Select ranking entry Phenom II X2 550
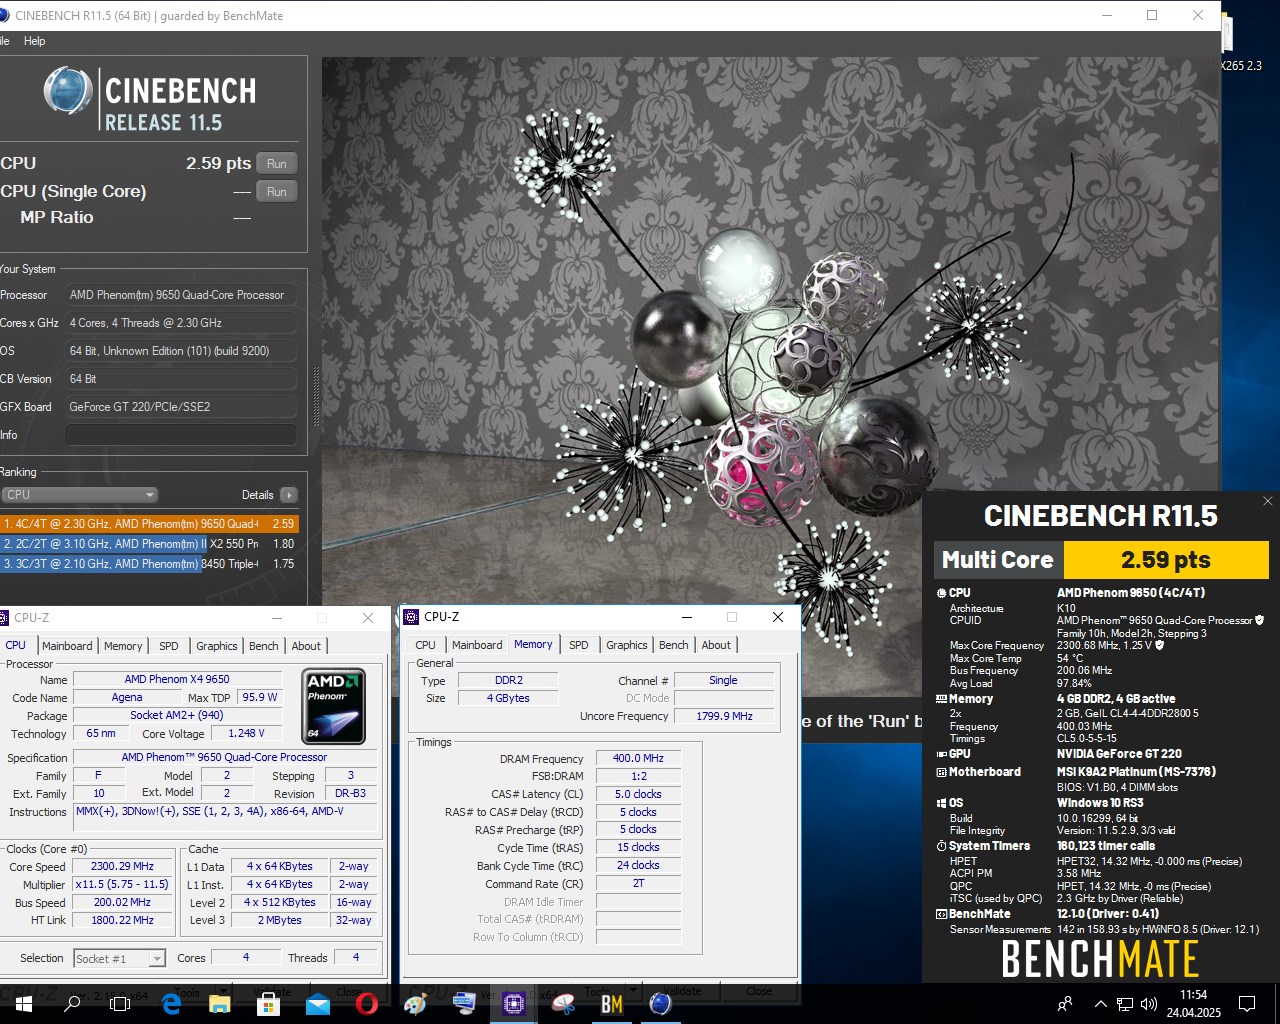Image resolution: width=1280 pixels, height=1024 pixels. 149,544
